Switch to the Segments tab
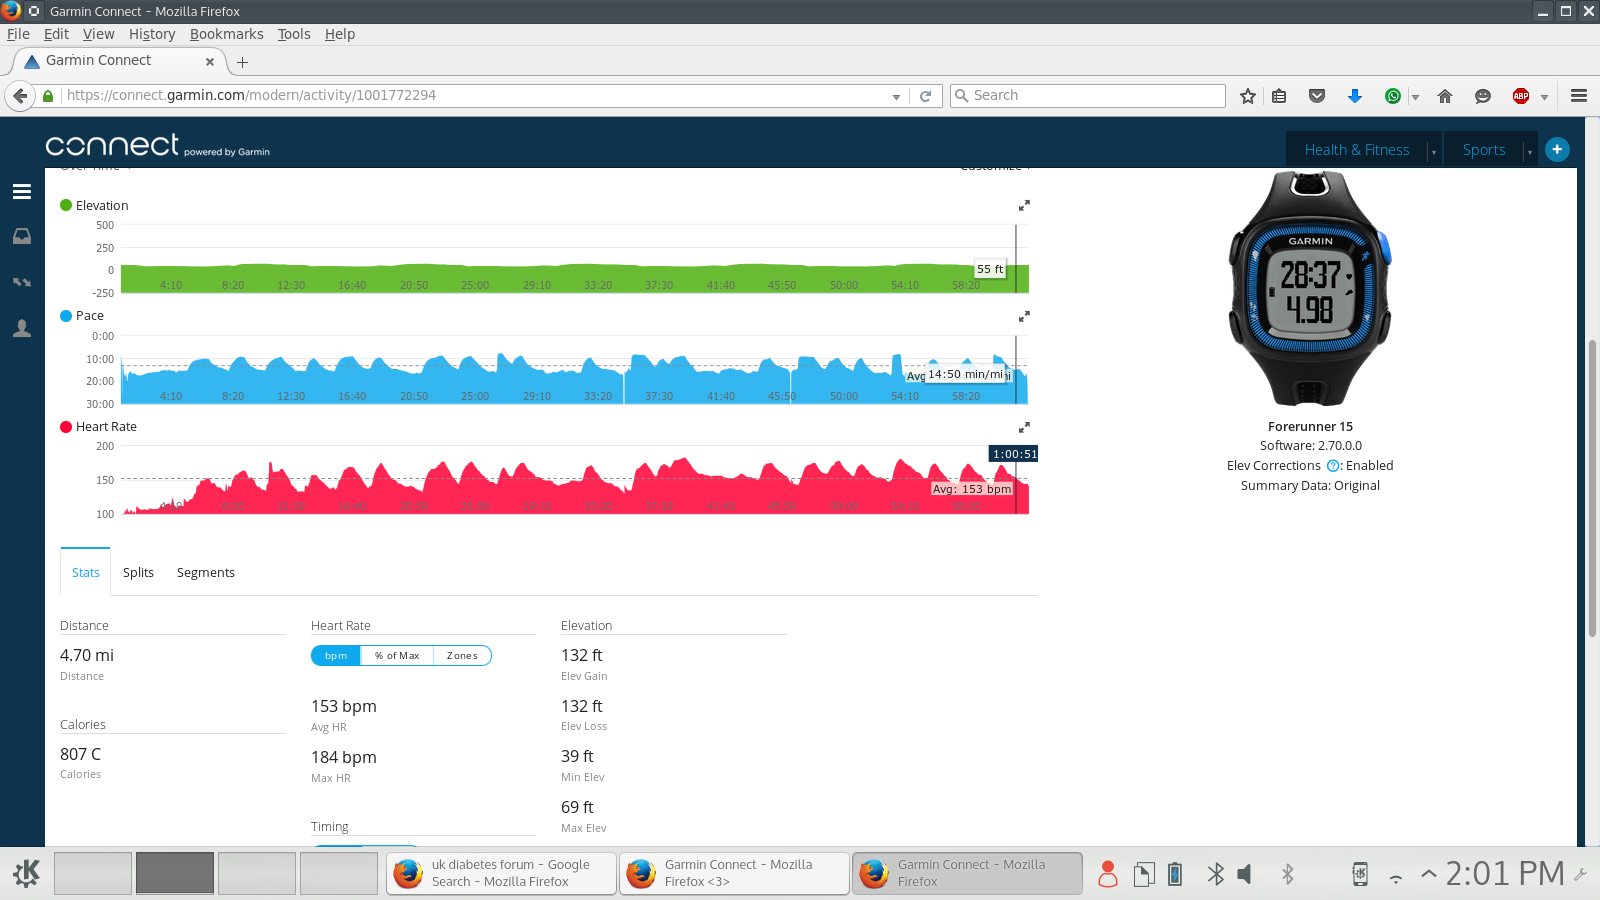 click(x=206, y=573)
